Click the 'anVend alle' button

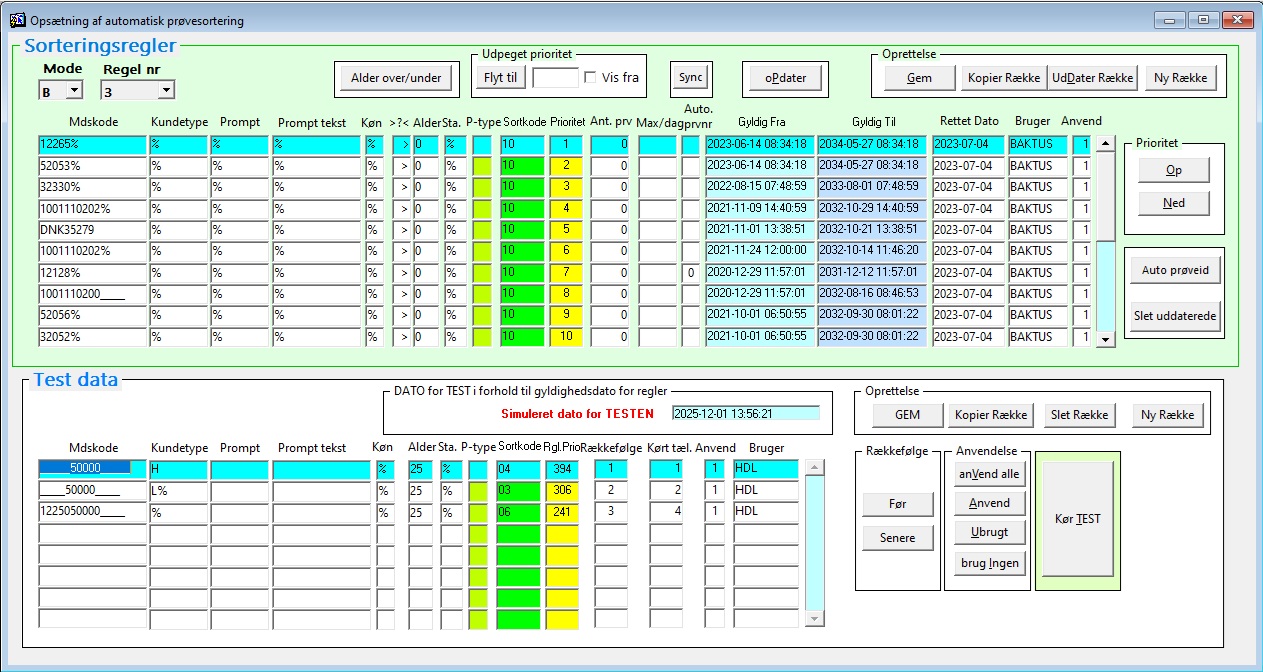[x=989, y=475]
